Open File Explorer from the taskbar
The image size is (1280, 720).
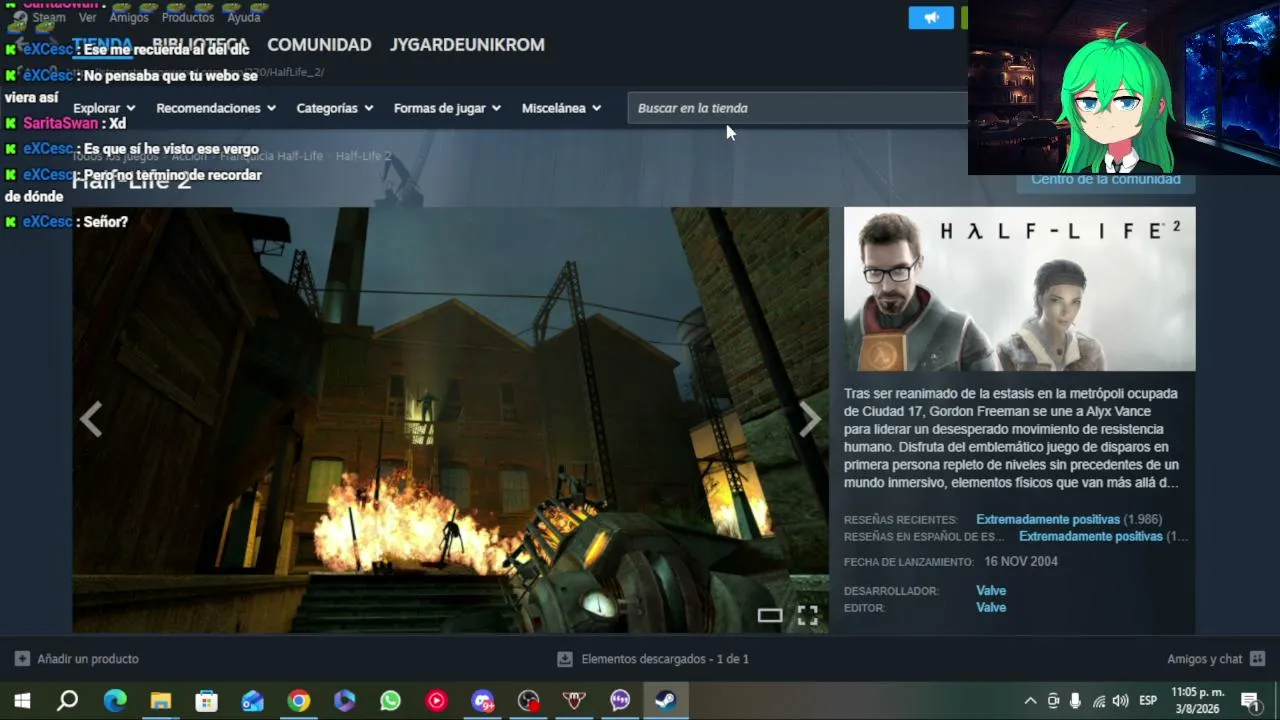pos(161,701)
